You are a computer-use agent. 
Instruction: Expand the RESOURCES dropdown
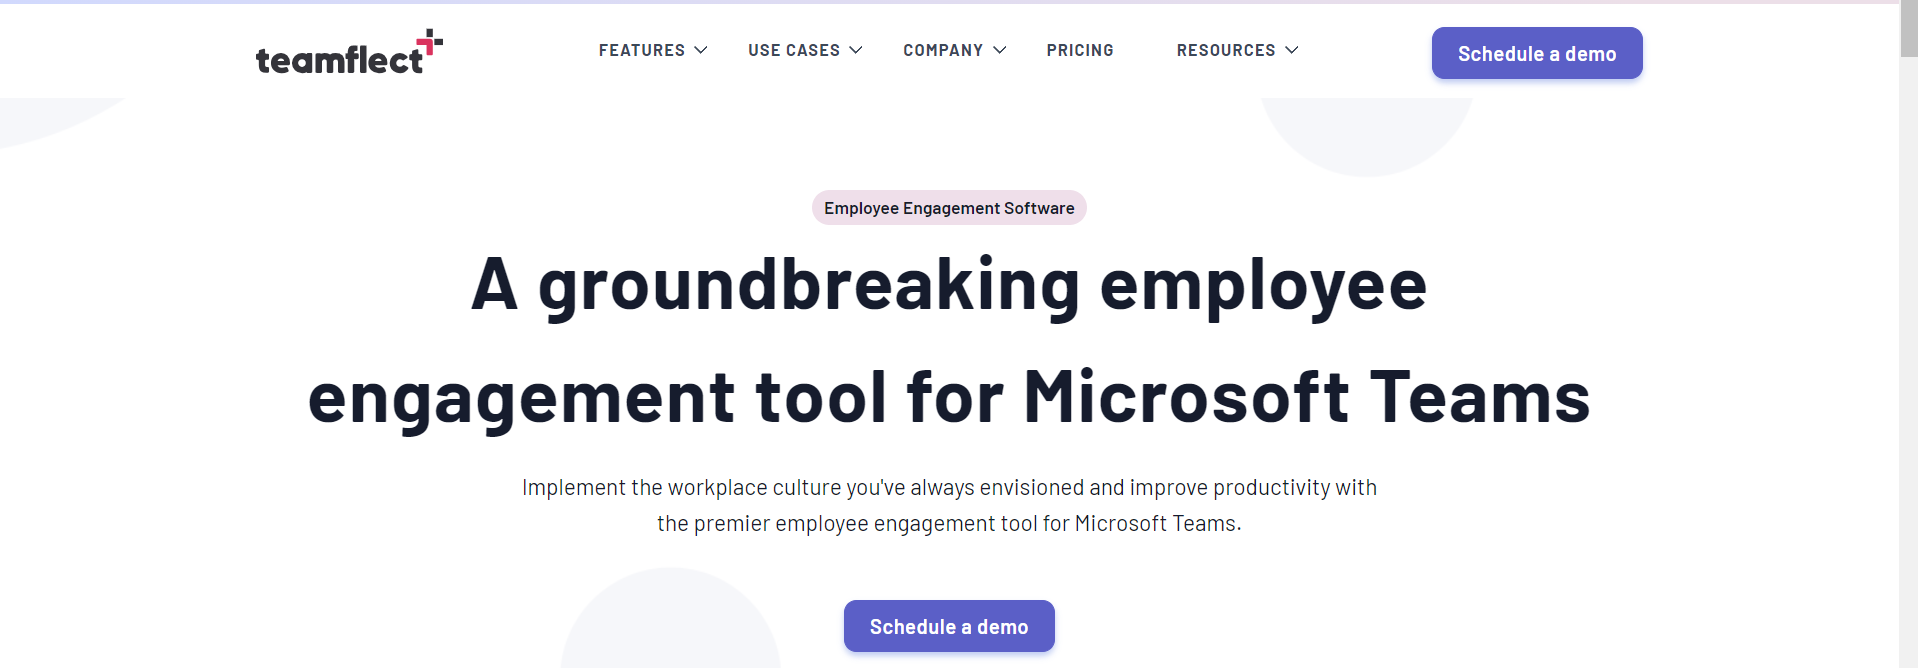click(1225, 50)
